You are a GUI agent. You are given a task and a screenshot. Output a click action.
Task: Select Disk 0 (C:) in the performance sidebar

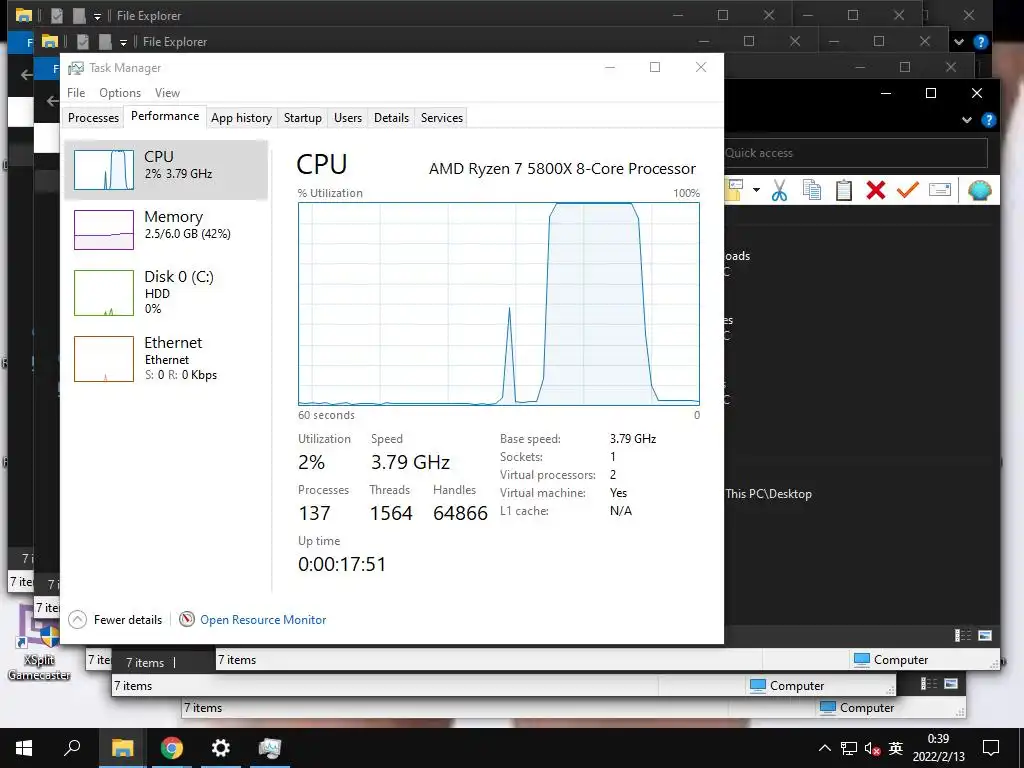pyautogui.click(x=166, y=293)
